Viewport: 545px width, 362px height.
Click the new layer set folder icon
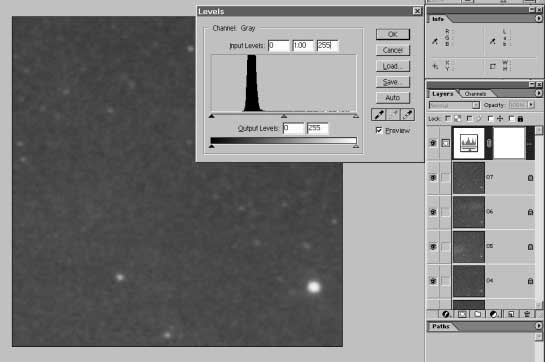point(478,314)
